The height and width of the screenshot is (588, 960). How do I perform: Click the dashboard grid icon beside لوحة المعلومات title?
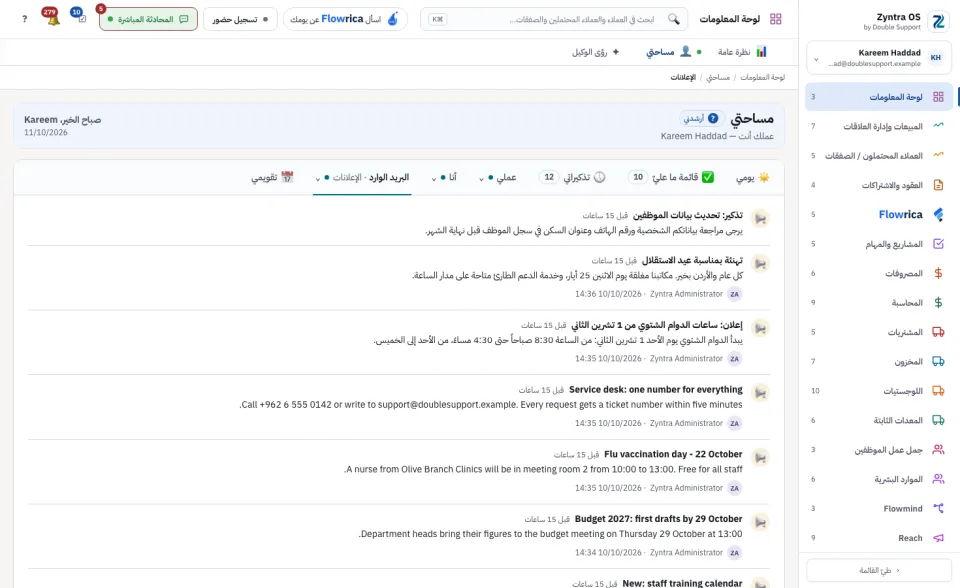click(776, 19)
